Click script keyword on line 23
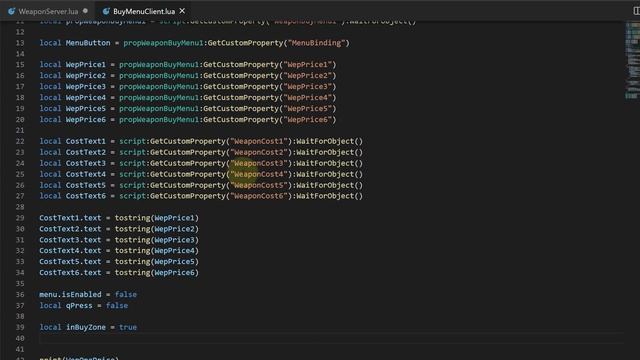 coord(132,152)
